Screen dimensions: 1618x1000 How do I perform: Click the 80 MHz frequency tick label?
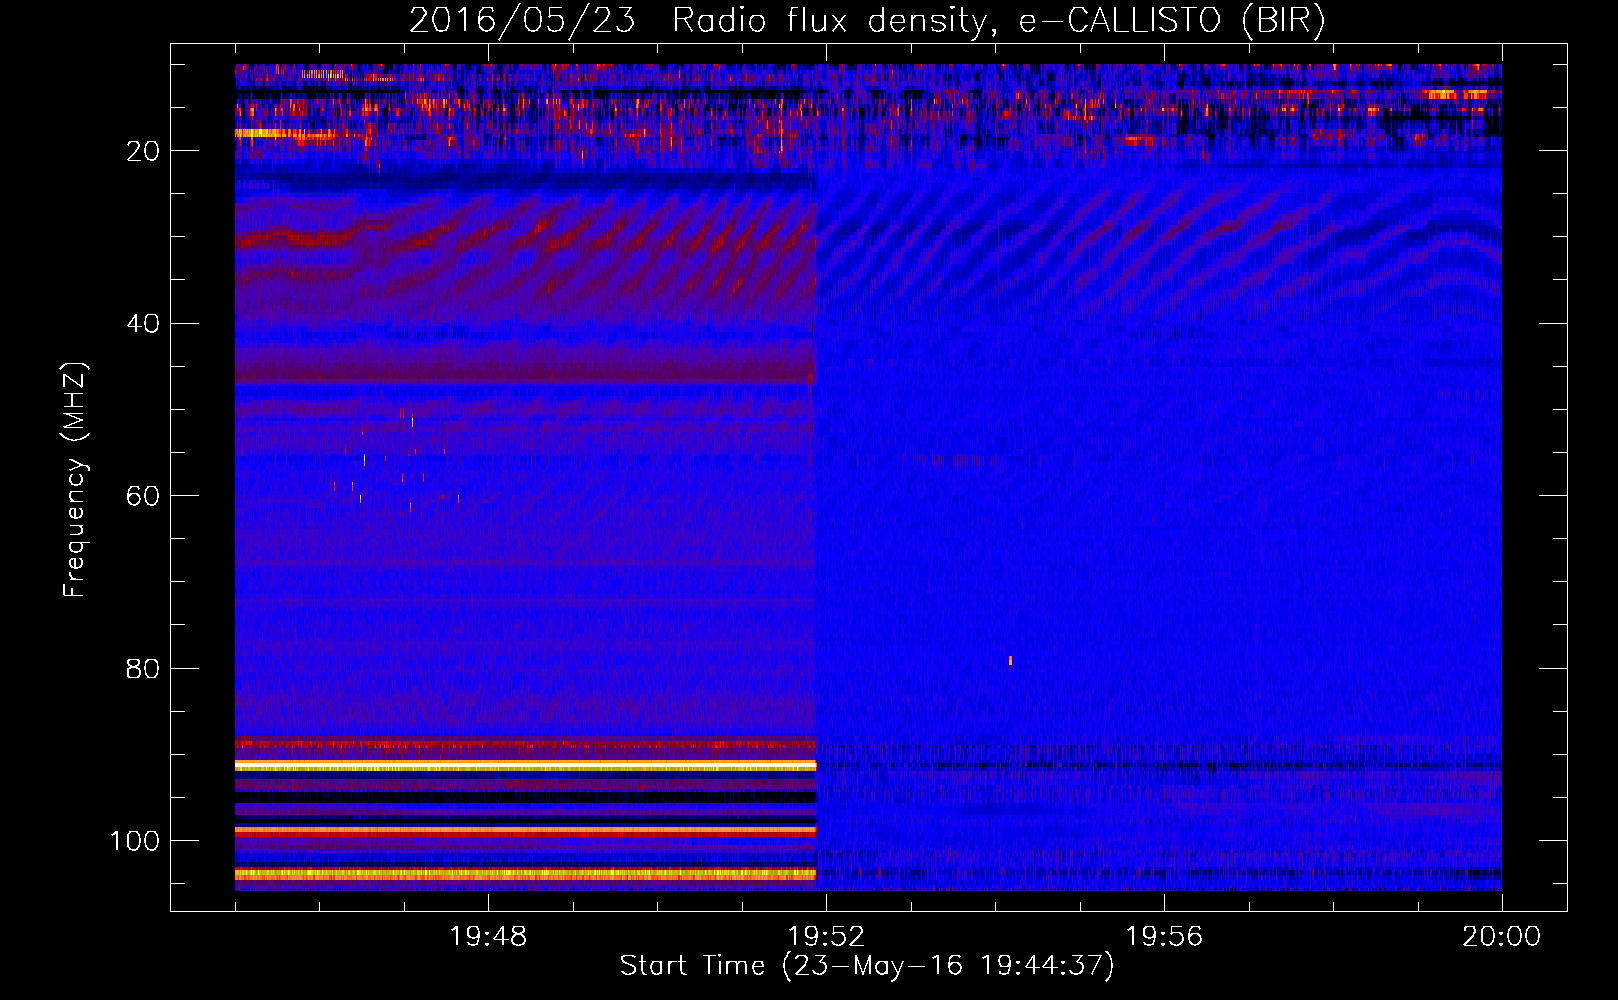(x=143, y=669)
